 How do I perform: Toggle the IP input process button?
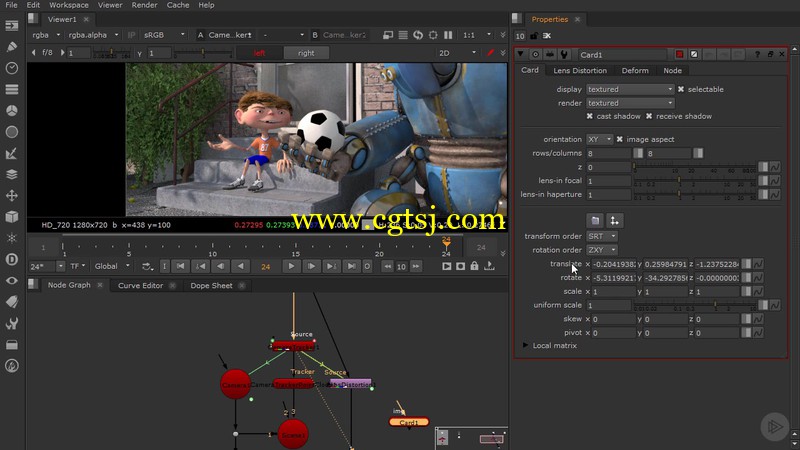(x=132, y=35)
